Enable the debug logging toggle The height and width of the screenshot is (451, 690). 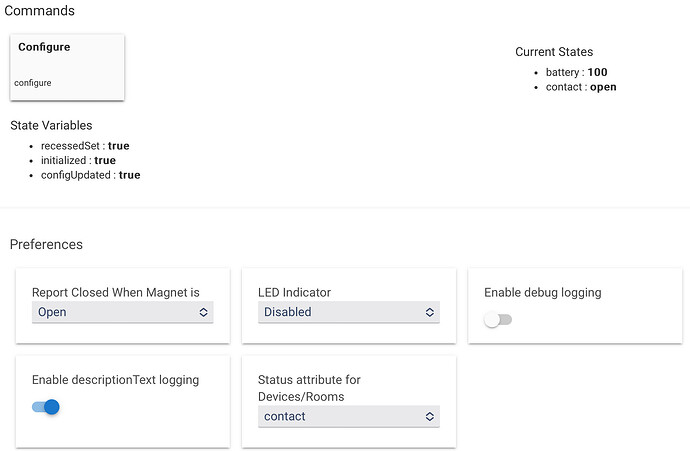pyautogui.click(x=497, y=320)
